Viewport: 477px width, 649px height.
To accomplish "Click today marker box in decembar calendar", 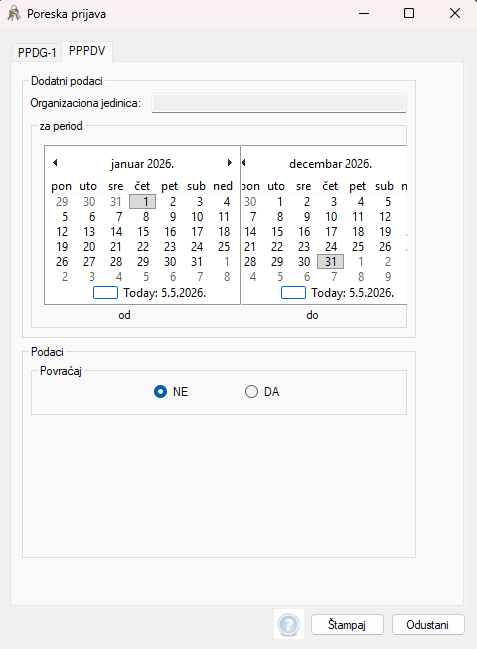I will pos(293,293).
